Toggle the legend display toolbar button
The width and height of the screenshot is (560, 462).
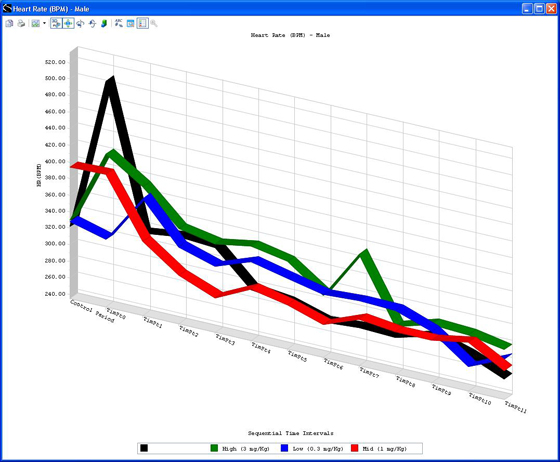pyautogui.click(x=142, y=24)
